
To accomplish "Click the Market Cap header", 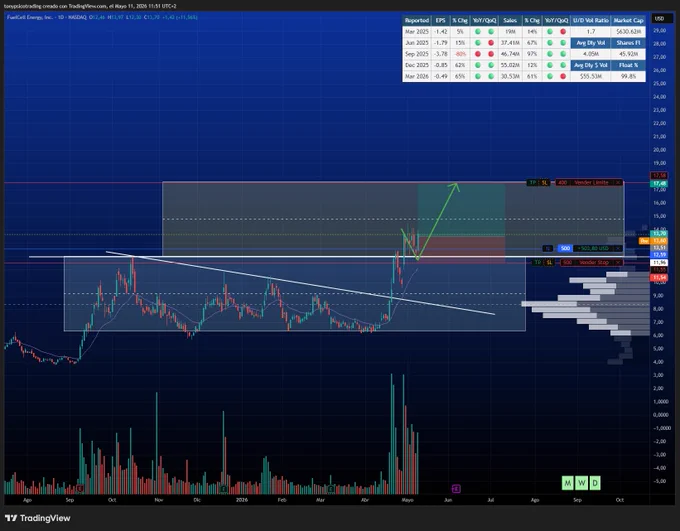I will tap(628, 20).
